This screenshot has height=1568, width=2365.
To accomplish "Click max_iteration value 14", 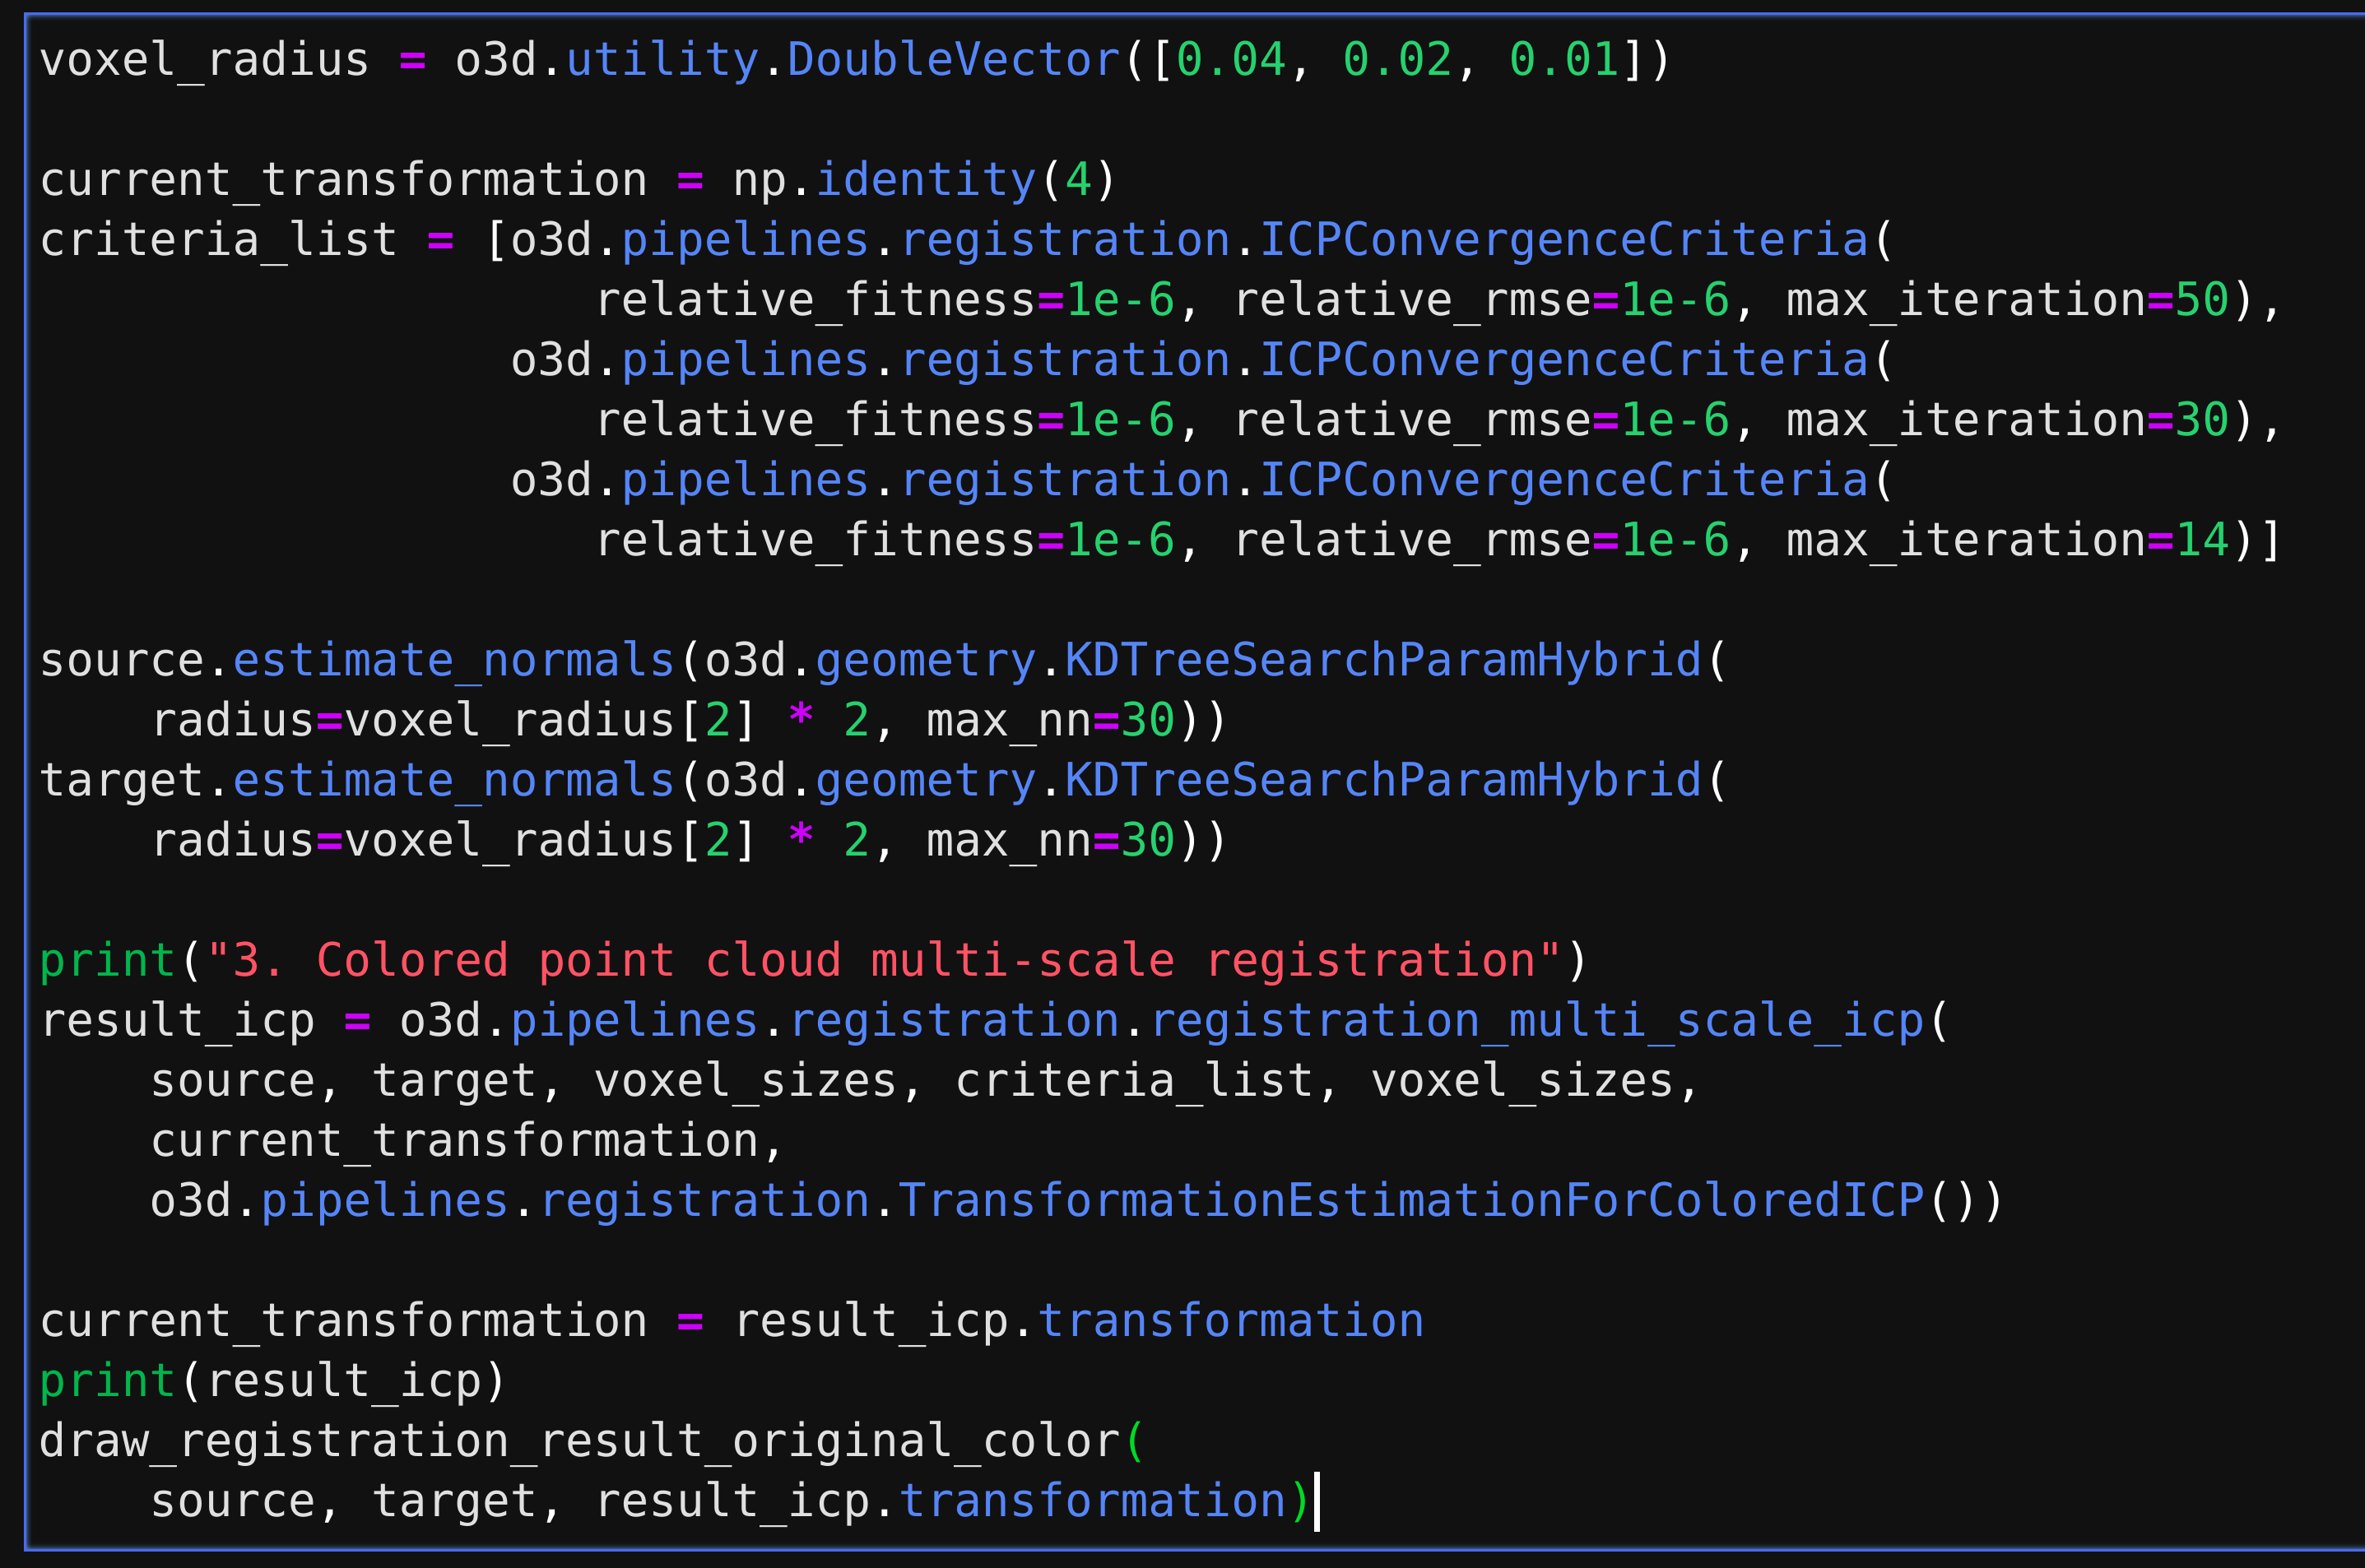I will tap(2202, 540).
